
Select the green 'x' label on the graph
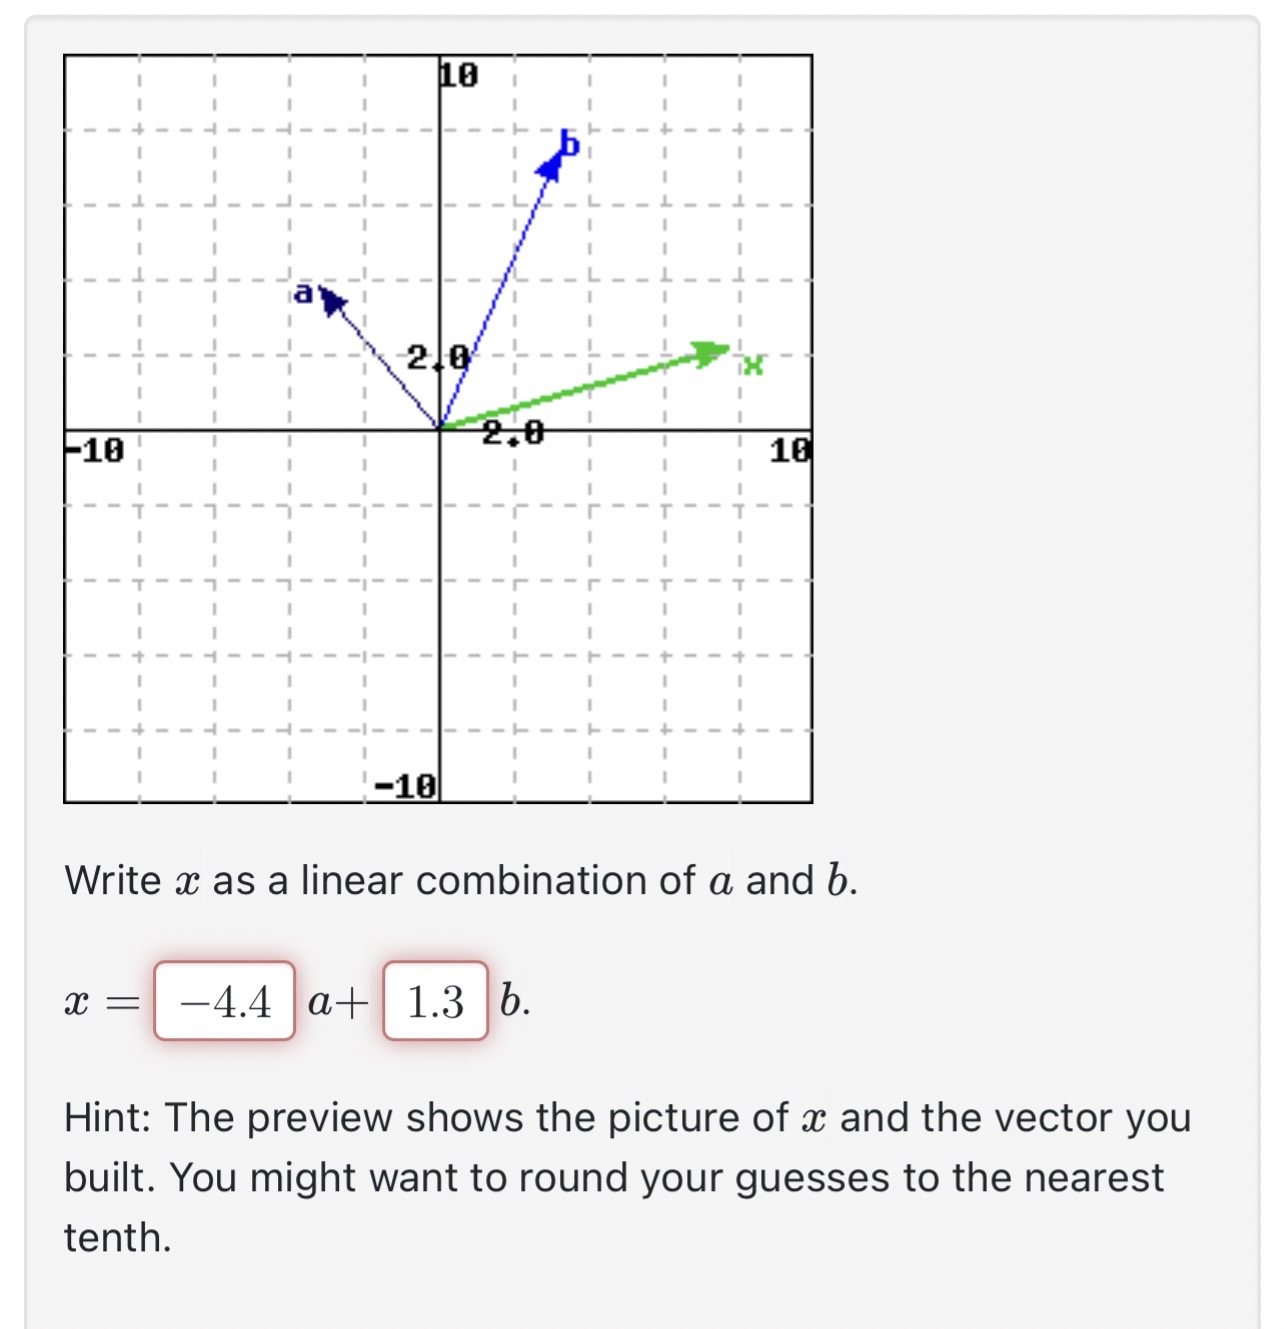tap(753, 366)
